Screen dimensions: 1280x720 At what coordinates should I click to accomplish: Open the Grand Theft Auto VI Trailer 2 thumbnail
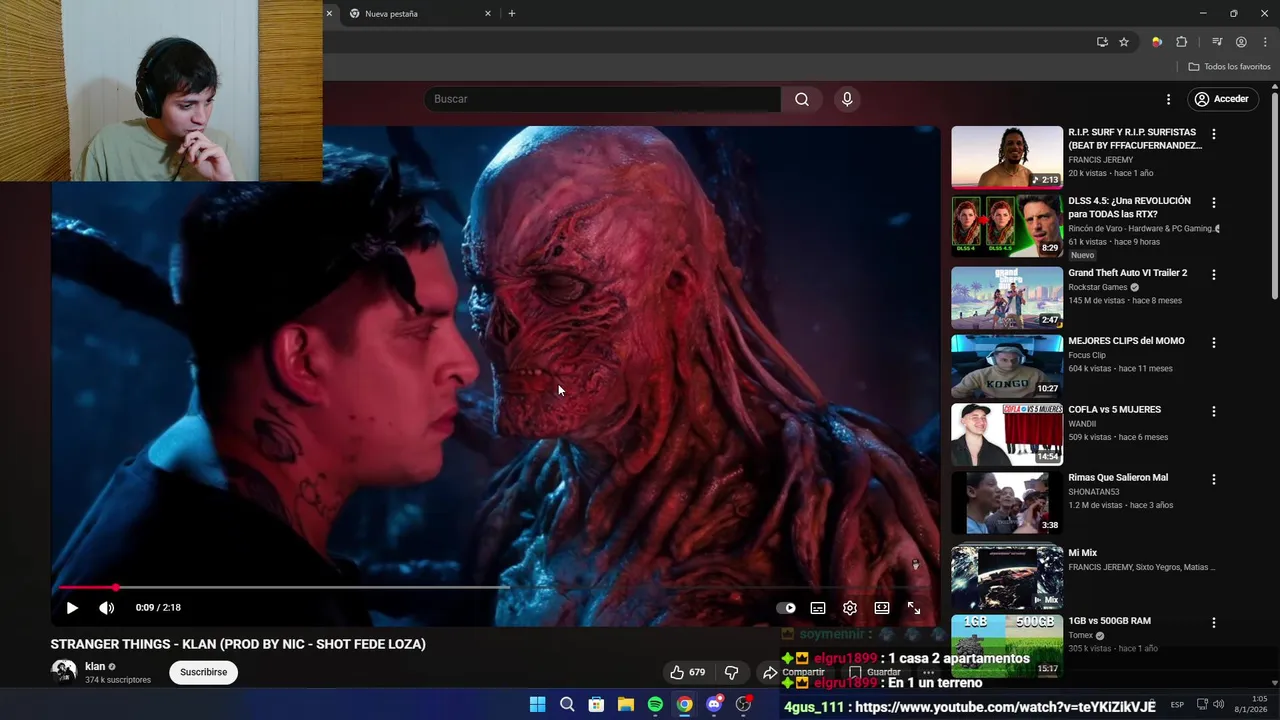pos(1007,297)
